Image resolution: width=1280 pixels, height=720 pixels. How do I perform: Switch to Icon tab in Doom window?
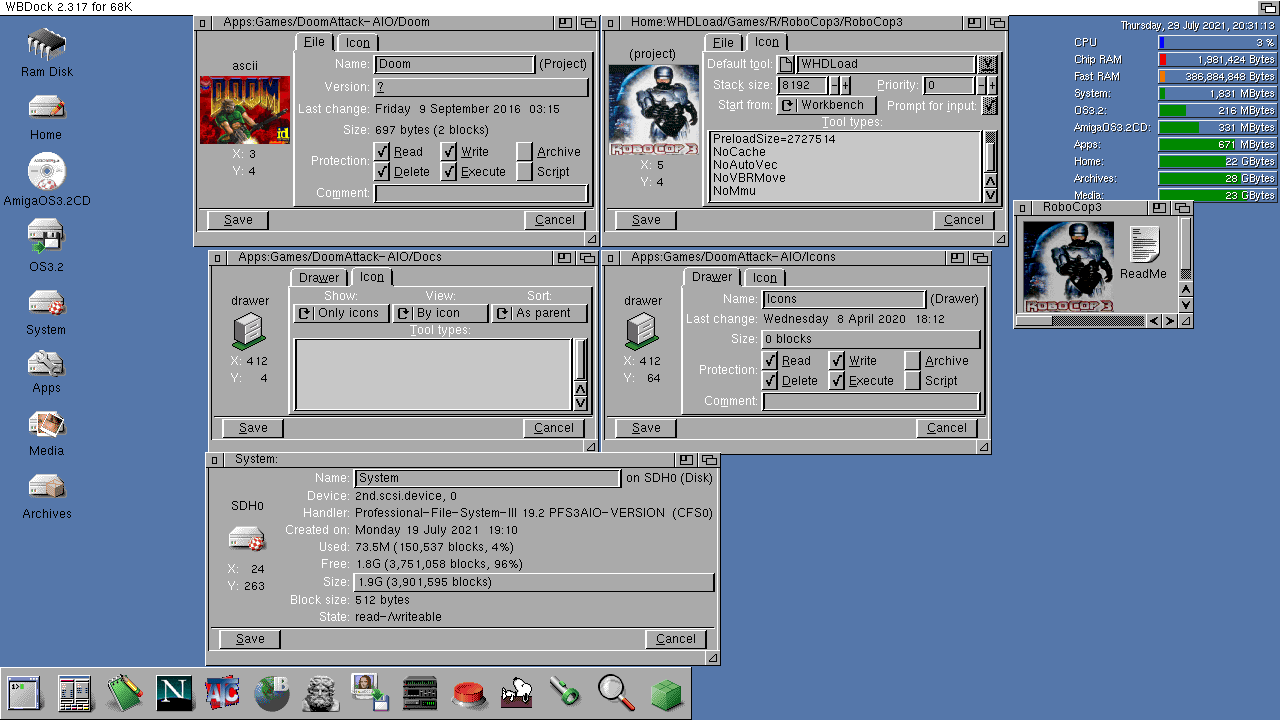pyautogui.click(x=357, y=43)
